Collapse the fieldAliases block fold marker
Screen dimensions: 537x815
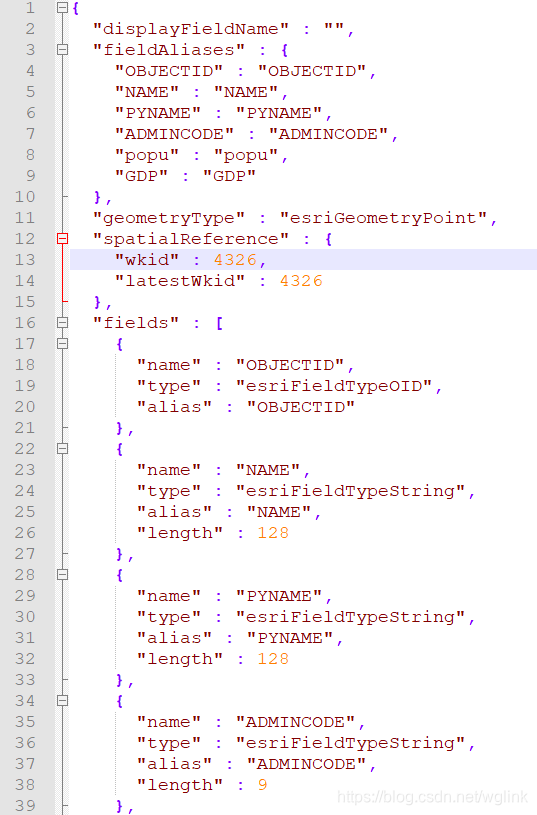click(62, 50)
